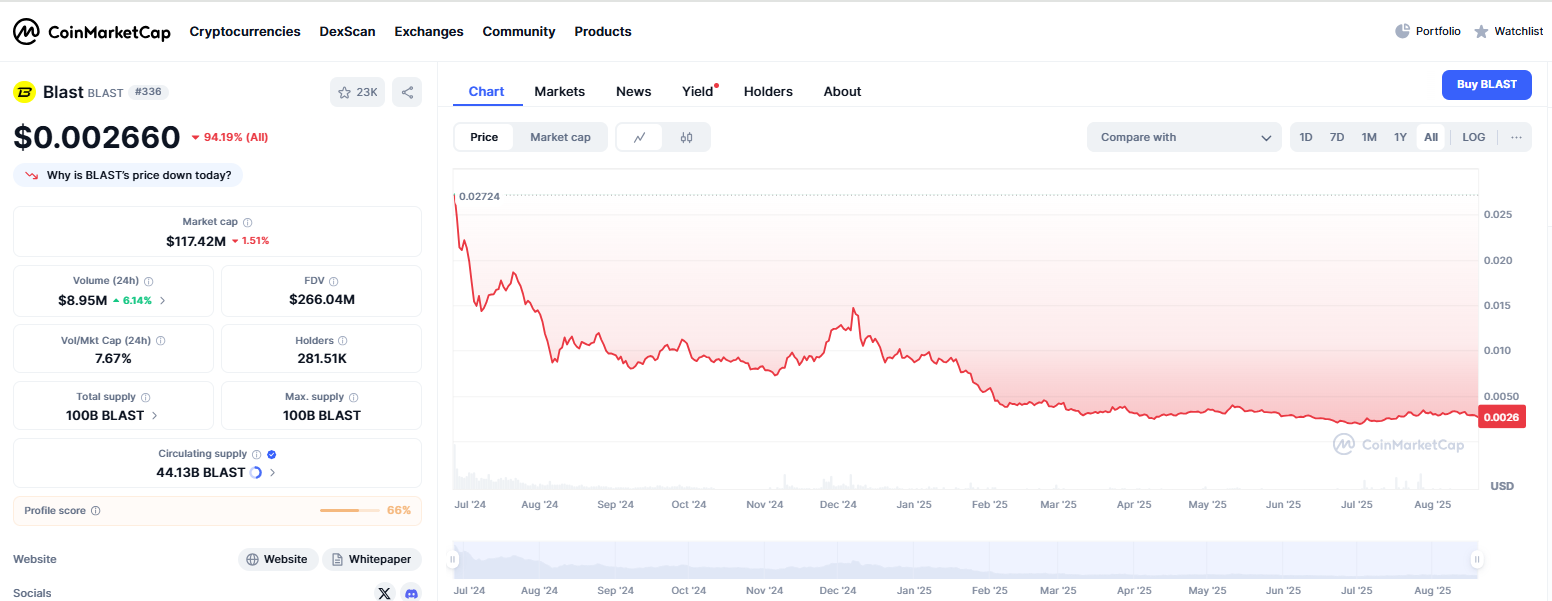Open the Compare with dropdown
Screen dimensions: 1552x601
coord(1184,137)
